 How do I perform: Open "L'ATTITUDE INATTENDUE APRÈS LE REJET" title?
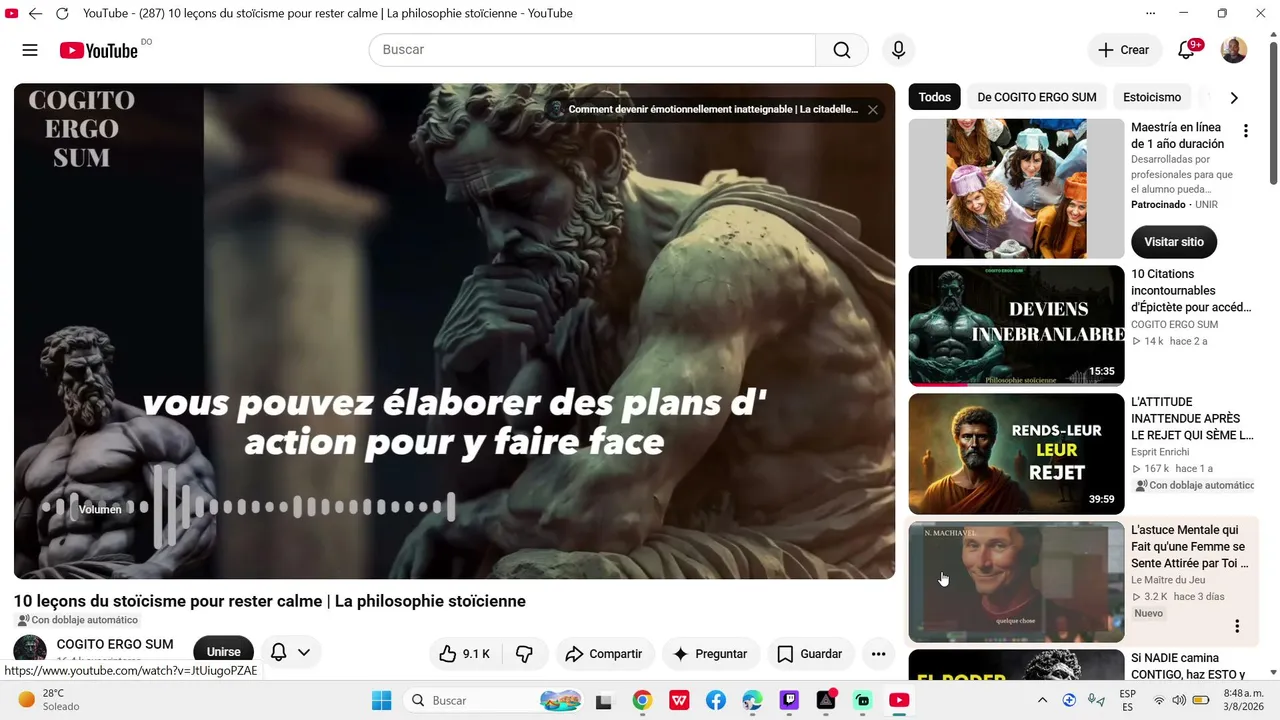pyautogui.click(x=1192, y=419)
